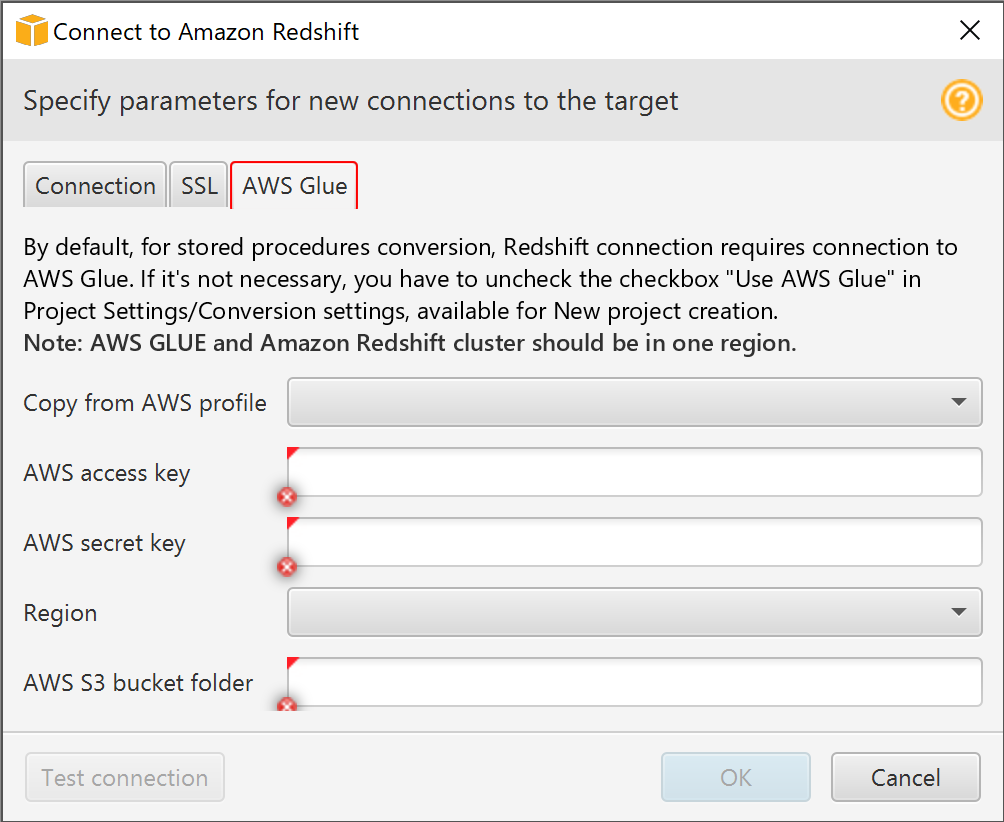
Task: Focus the AWS secret key input field
Action: coord(635,542)
